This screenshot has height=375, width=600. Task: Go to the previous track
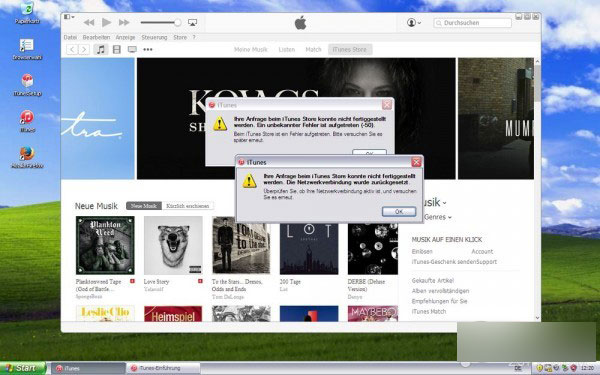coord(89,23)
